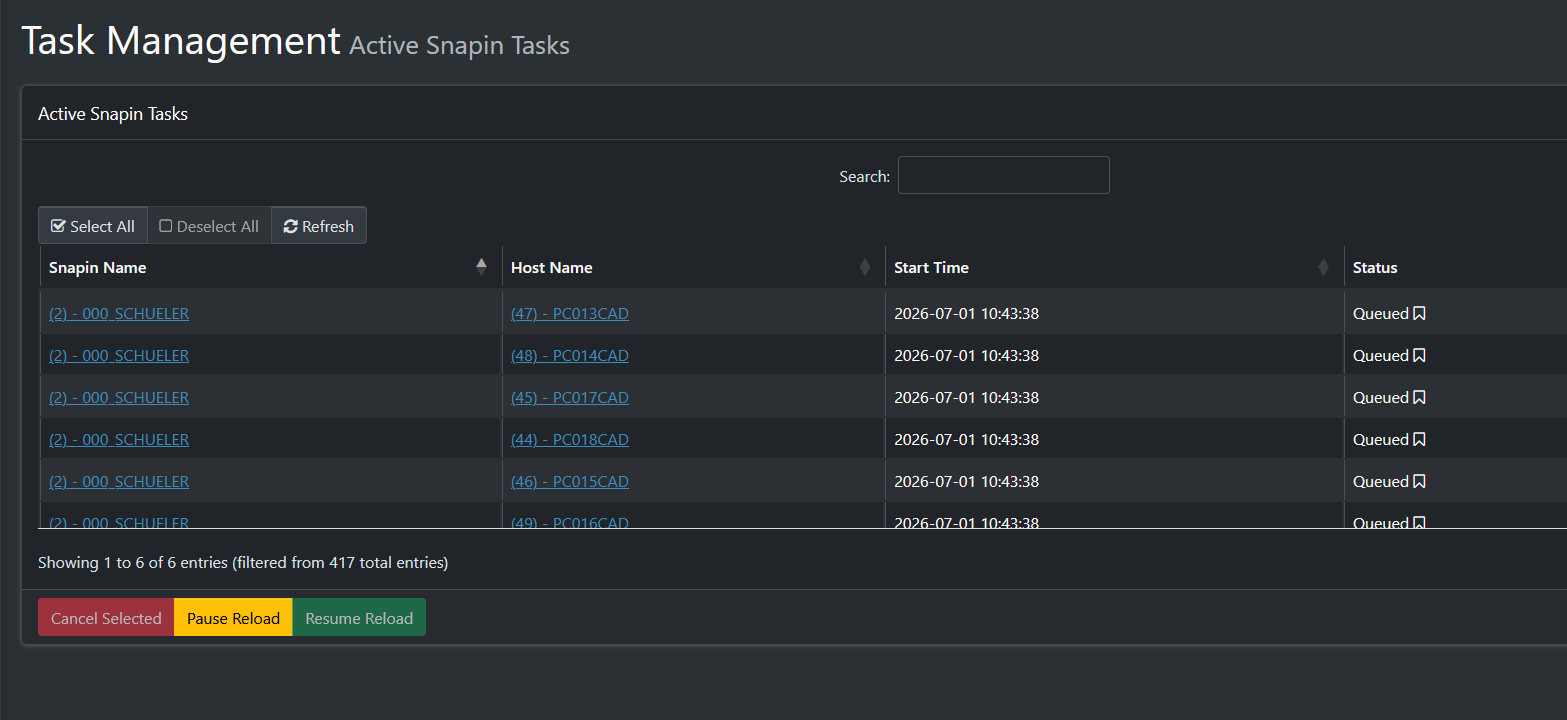Sort by Start Time using its sort arrow
Screen dimensions: 1567x720
click(x=1324, y=267)
